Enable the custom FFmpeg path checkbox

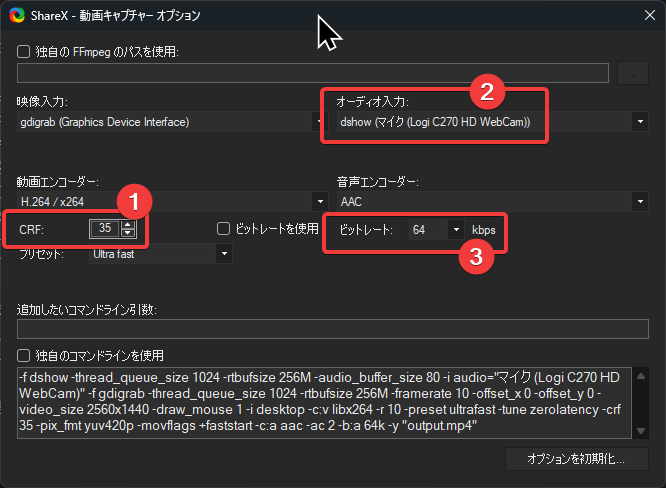point(24,51)
